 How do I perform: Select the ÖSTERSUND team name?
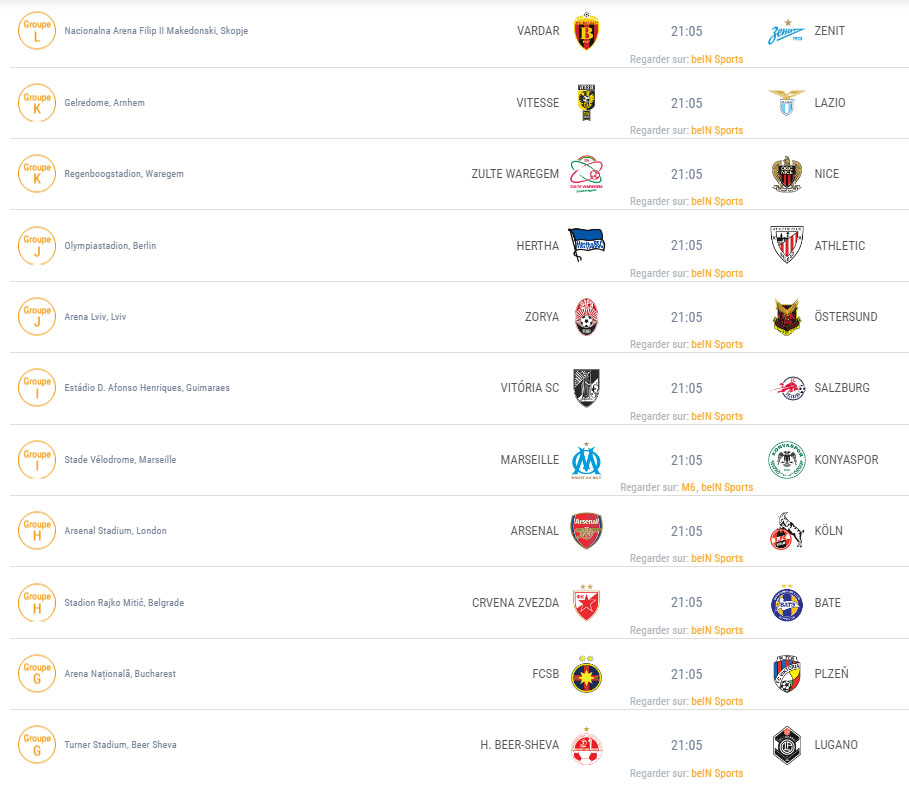(x=846, y=317)
